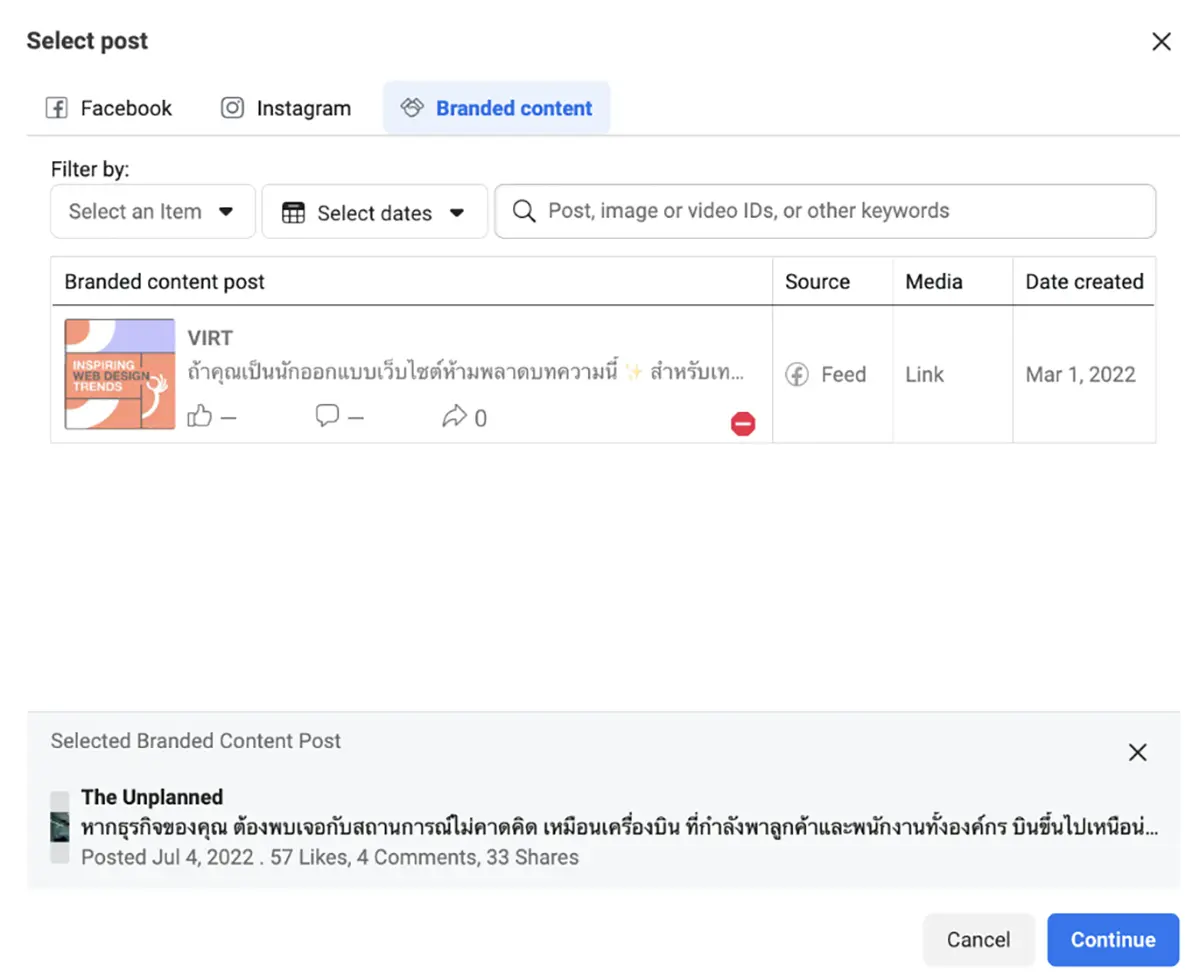Click the VIRT post thumbnail image
The image size is (1200, 979).
(x=119, y=374)
